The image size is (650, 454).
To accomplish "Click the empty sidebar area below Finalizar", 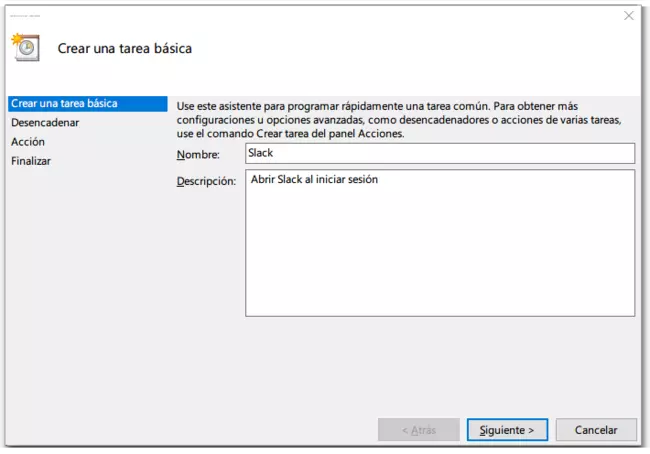I will pos(85,300).
